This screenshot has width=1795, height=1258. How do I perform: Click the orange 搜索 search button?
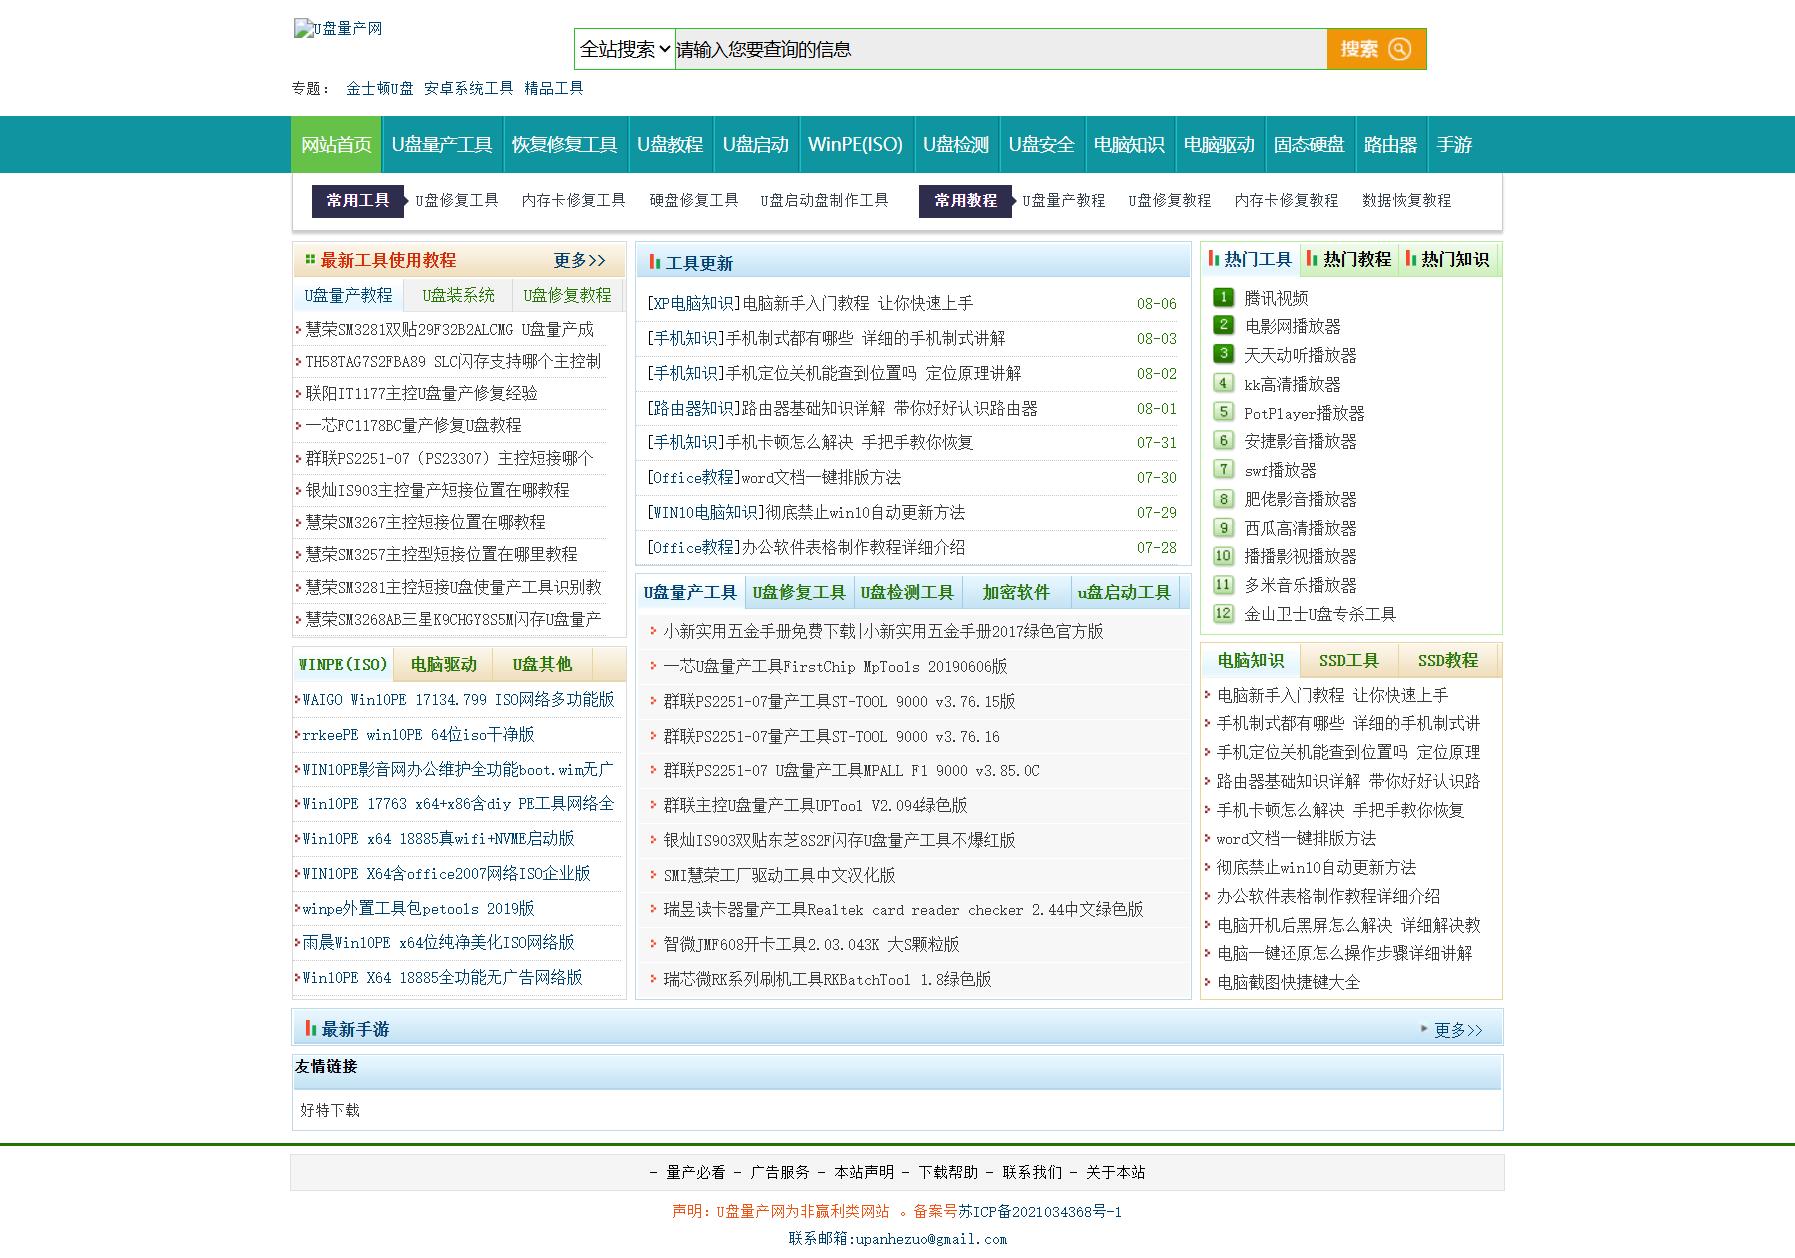1376,49
